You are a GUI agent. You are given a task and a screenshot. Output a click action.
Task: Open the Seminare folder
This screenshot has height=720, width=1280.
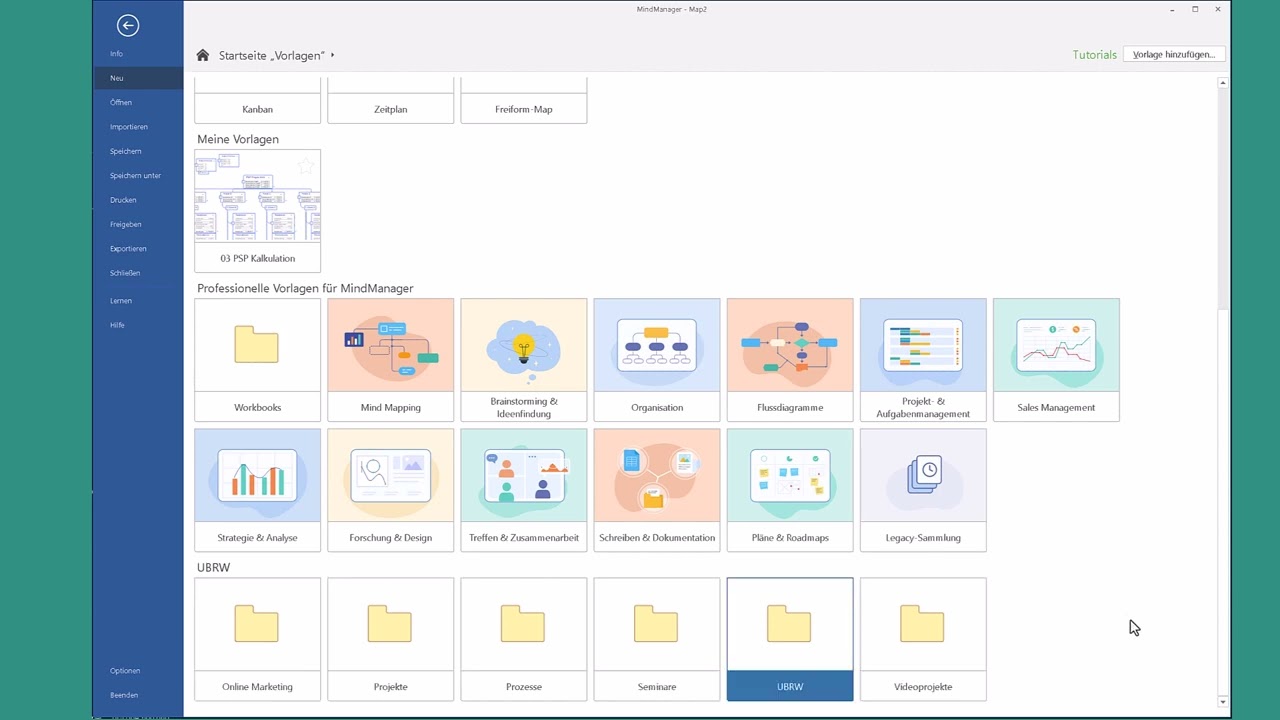(656, 639)
